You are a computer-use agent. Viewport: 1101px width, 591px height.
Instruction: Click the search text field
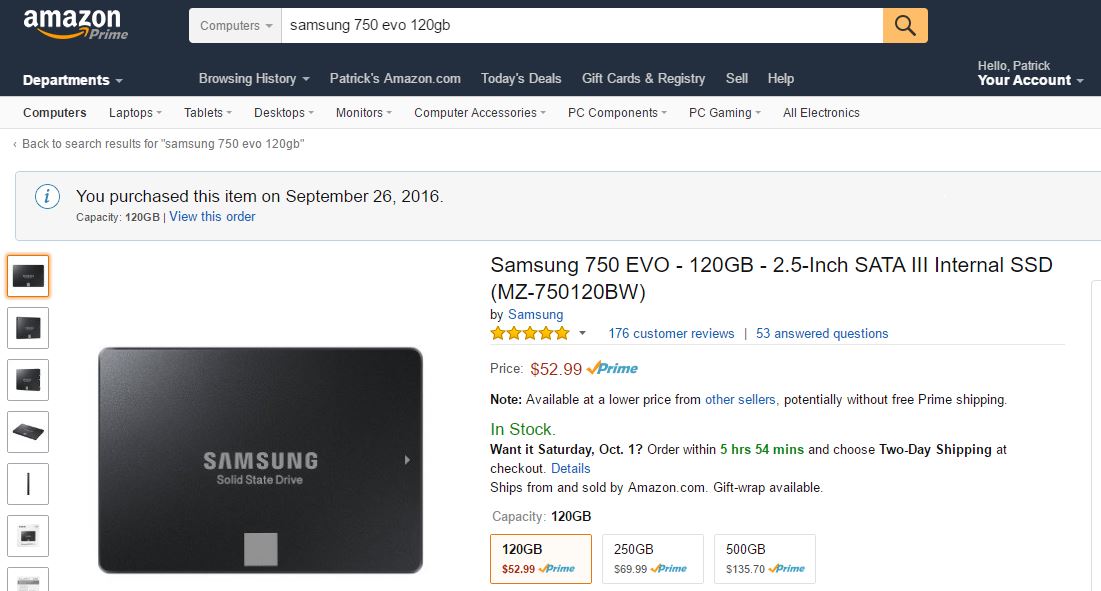580,26
